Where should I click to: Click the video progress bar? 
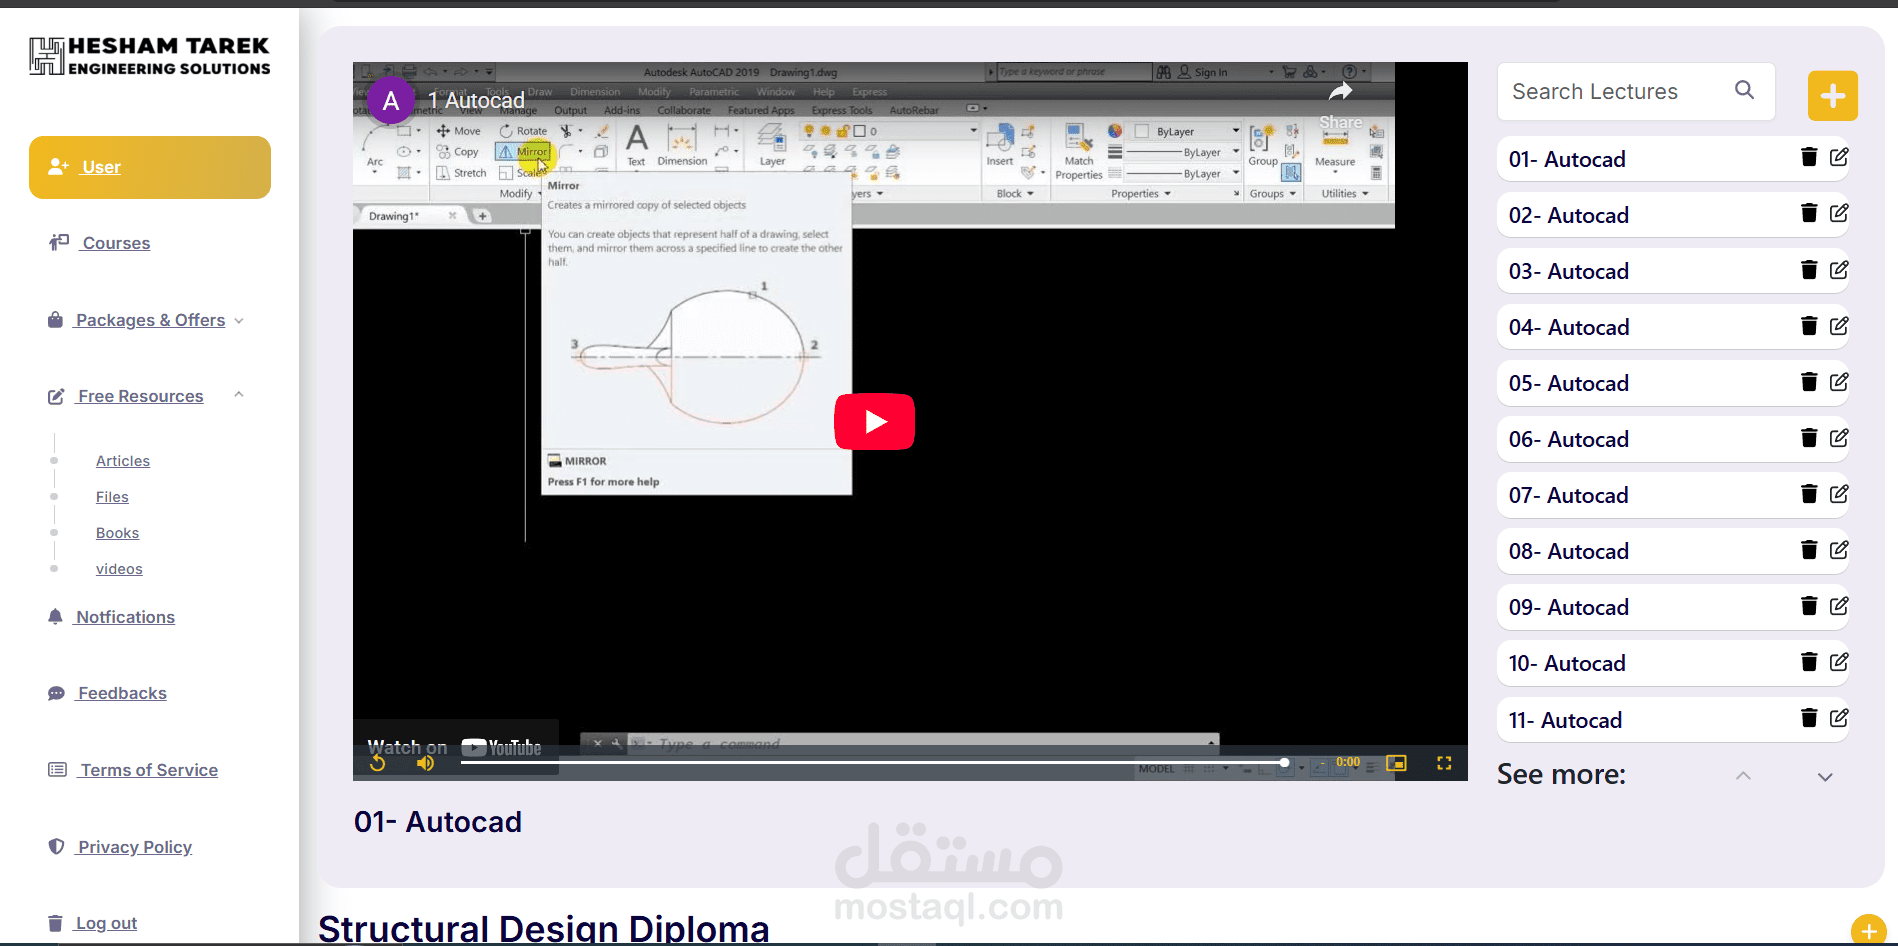[872, 762]
